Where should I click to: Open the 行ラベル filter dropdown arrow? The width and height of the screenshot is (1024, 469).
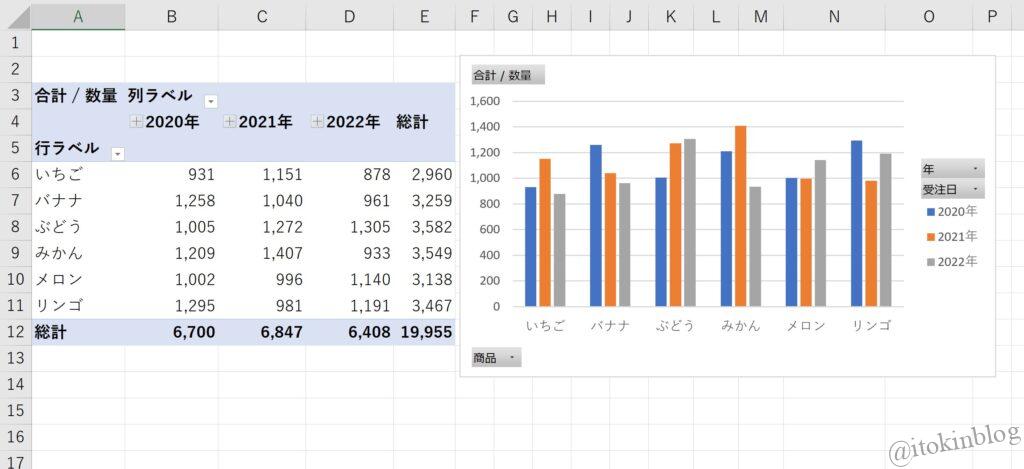pos(117,153)
